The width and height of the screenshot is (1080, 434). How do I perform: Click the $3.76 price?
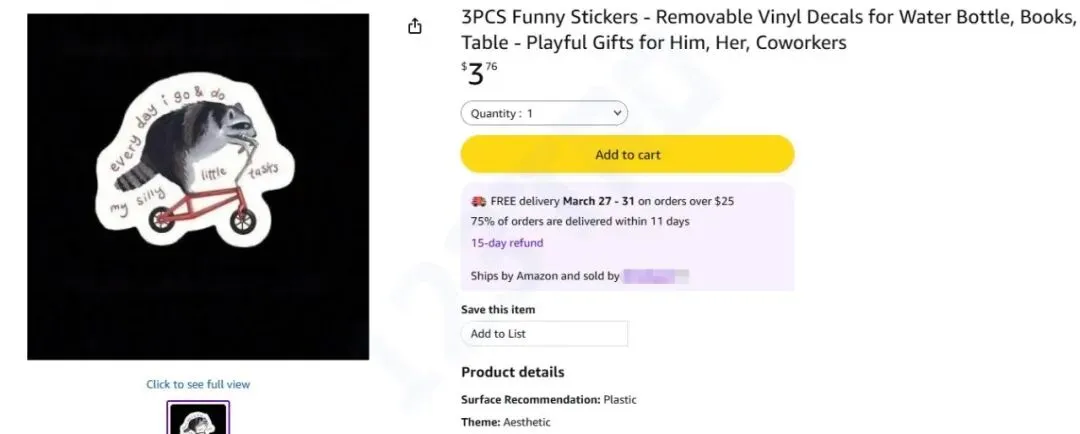(x=479, y=74)
